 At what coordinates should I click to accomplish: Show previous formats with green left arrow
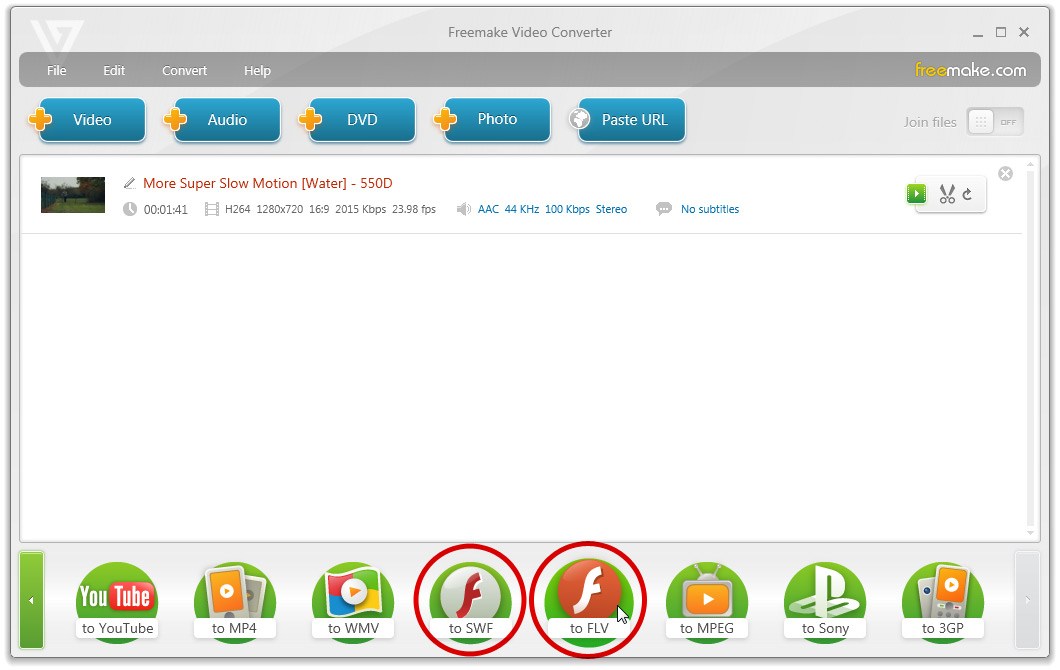point(31,600)
